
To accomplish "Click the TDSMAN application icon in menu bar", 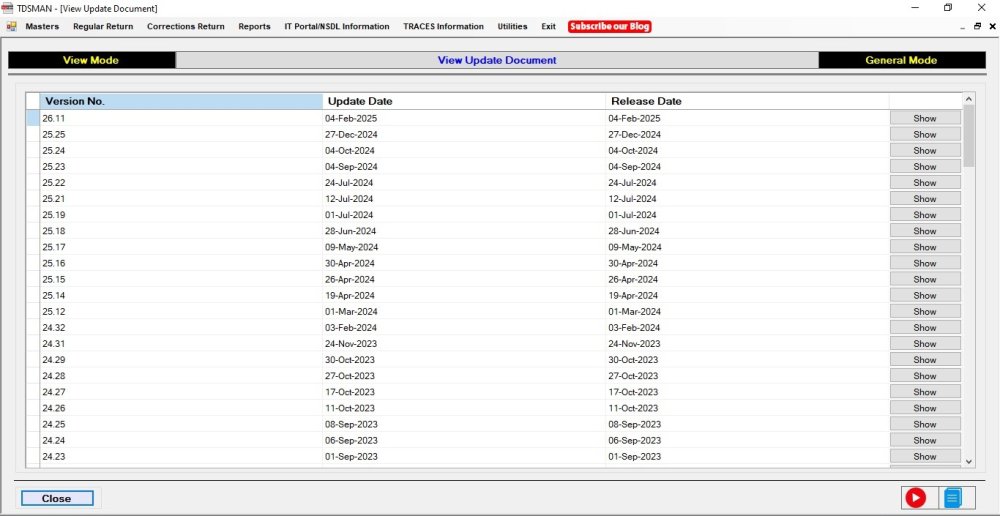I will (x=11, y=26).
